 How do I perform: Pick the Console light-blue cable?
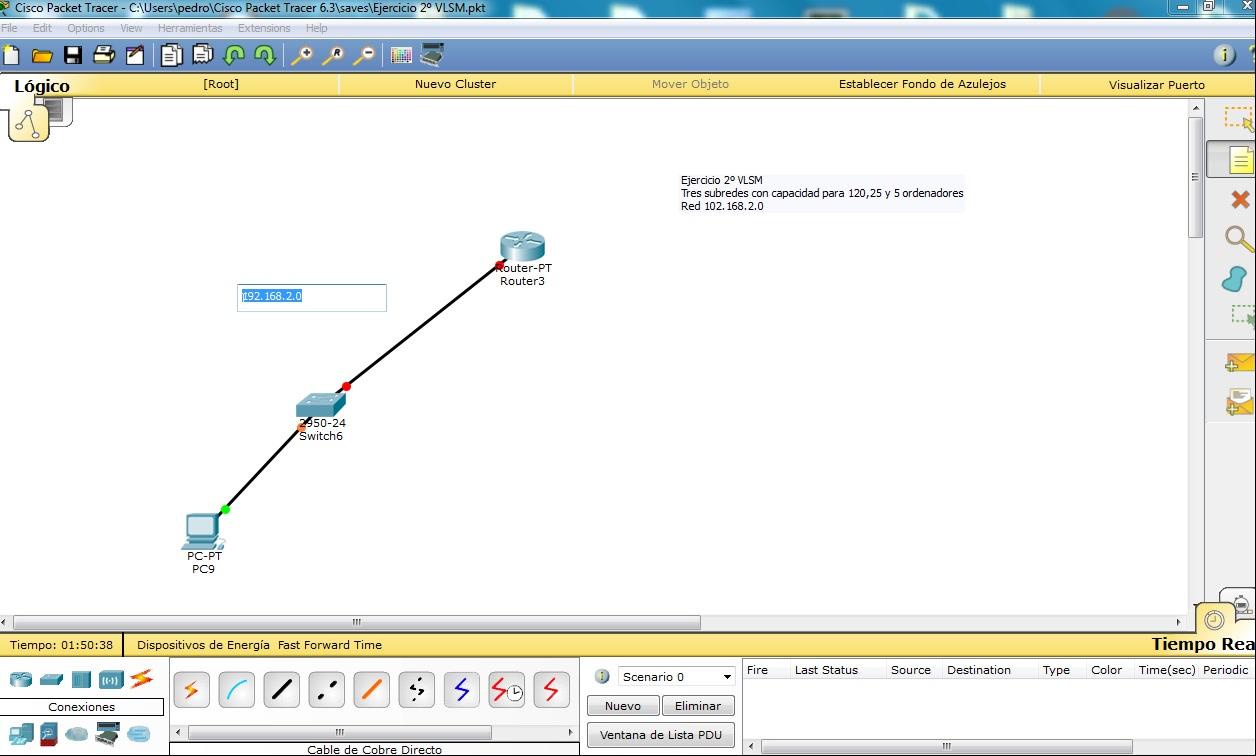click(x=236, y=690)
